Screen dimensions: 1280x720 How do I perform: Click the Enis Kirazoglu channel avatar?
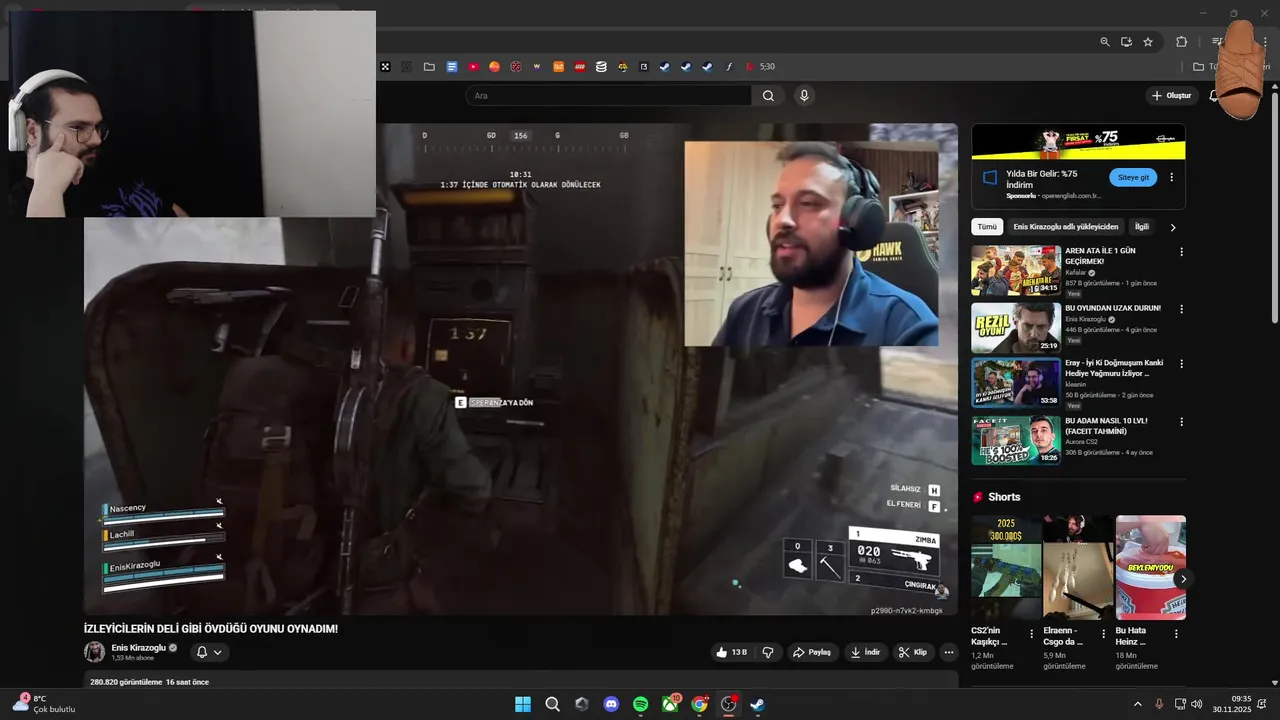pos(94,652)
